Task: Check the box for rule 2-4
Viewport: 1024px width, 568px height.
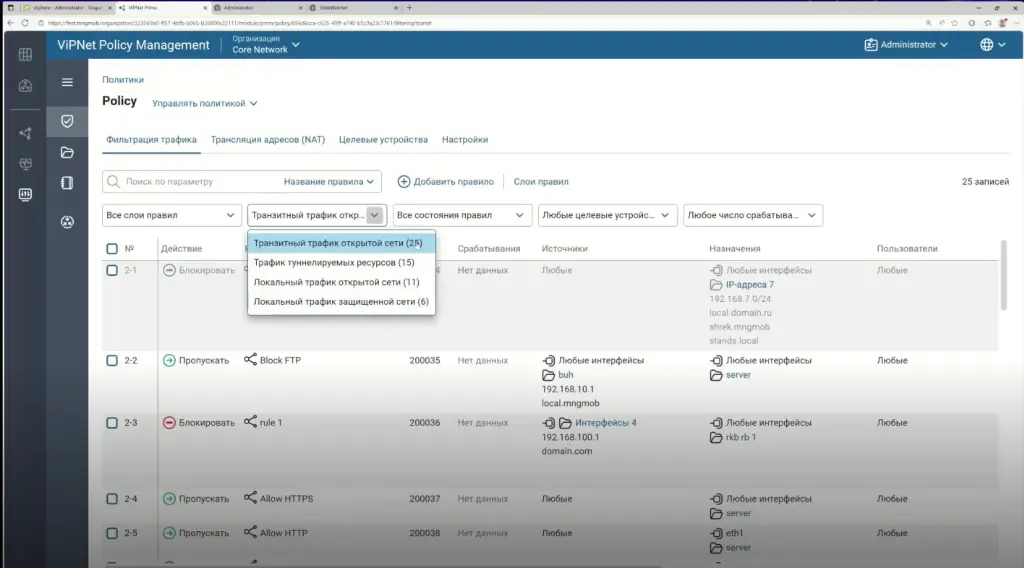Action: click(x=112, y=499)
